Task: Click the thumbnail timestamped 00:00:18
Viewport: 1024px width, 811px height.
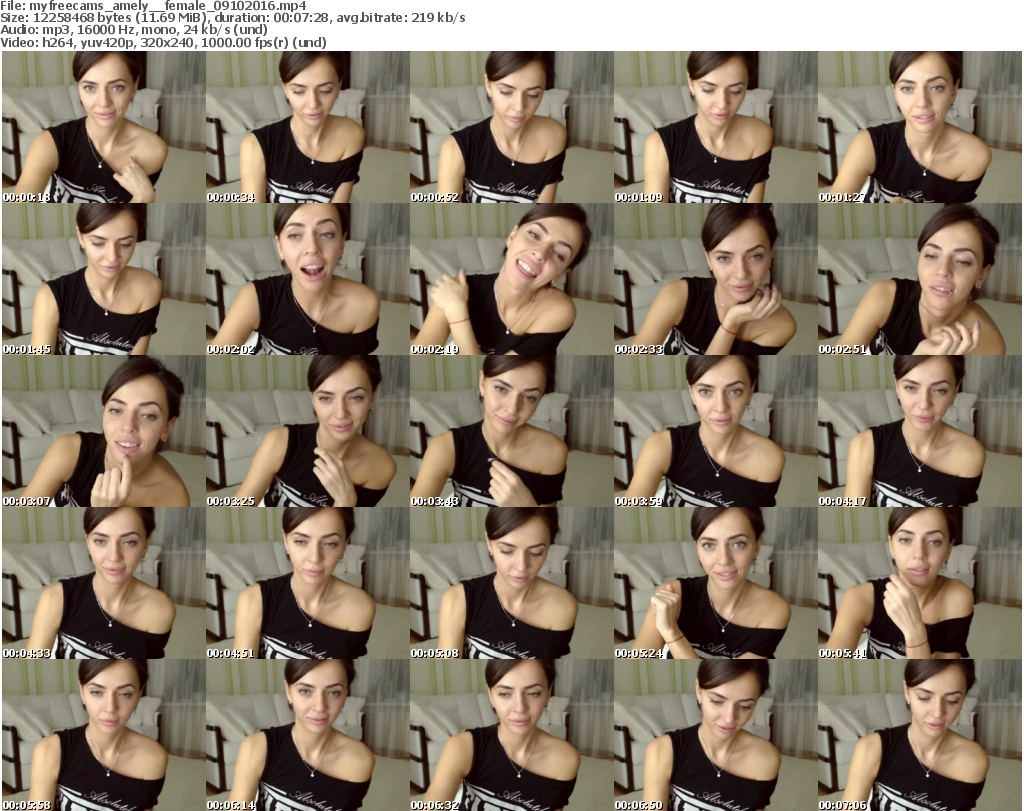Action: (x=103, y=127)
